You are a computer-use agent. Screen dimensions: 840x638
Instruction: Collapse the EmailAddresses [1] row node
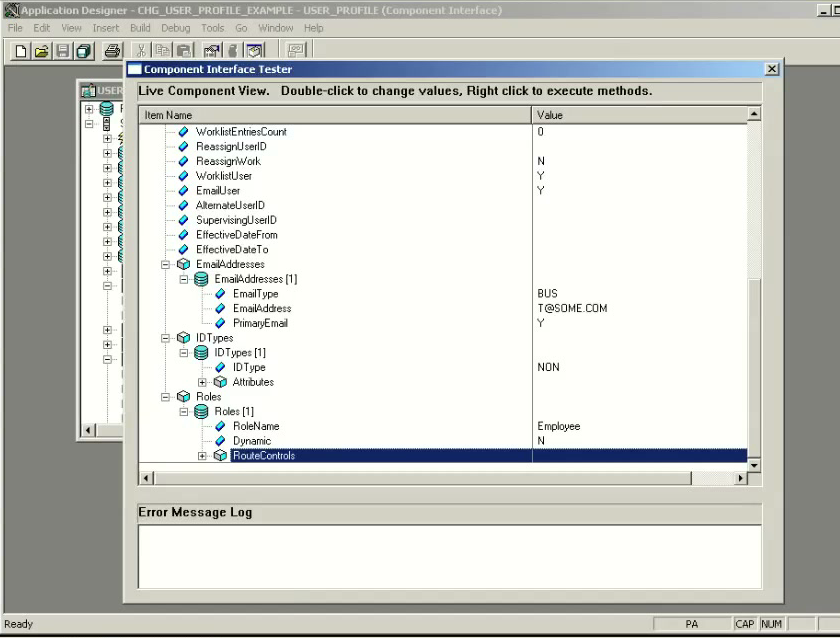point(184,279)
